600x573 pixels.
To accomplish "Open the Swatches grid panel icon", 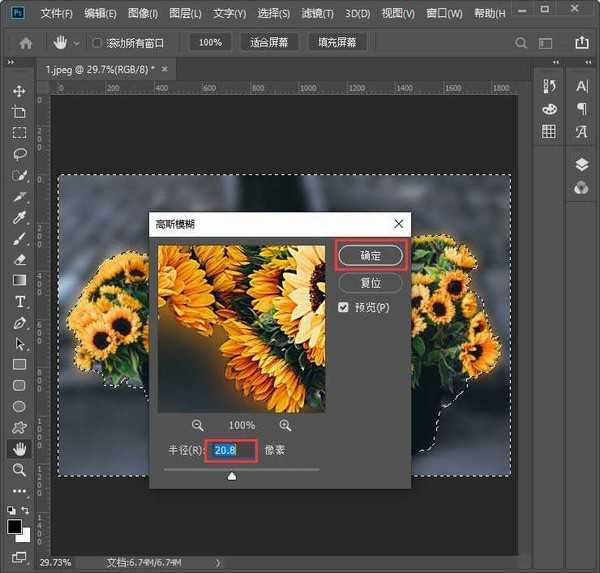I will [x=549, y=132].
